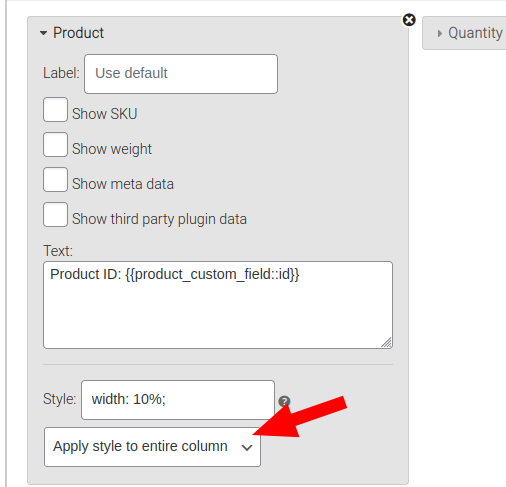Click the Style help question mark icon
The height and width of the screenshot is (487, 506).
pyautogui.click(x=284, y=401)
